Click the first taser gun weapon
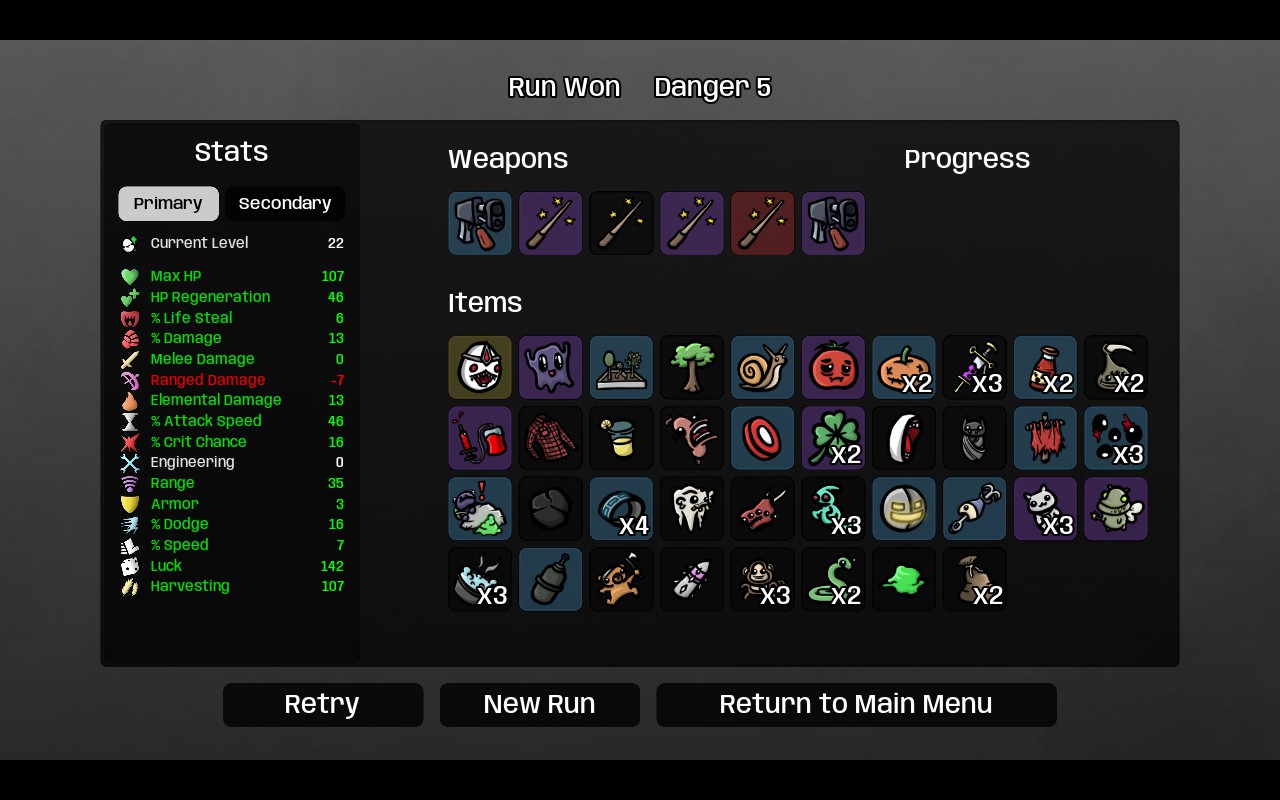This screenshot has height=800, width=1280. (480, 223)
